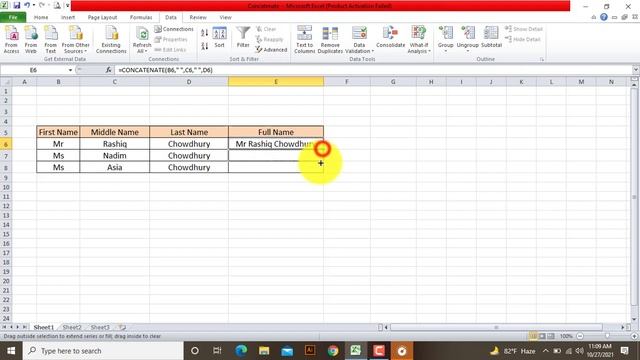Run Remove Duplicates
Screen dimensions: 640x360
click(330, 39)
